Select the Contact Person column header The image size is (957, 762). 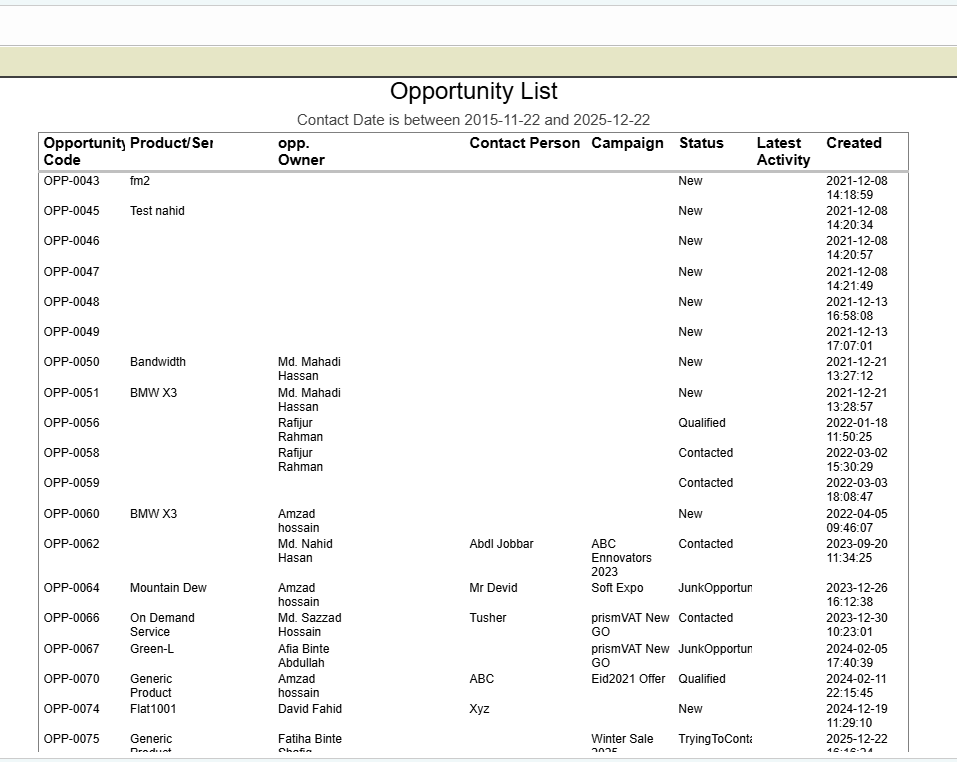pyautogui.click(x=524, y=143)
